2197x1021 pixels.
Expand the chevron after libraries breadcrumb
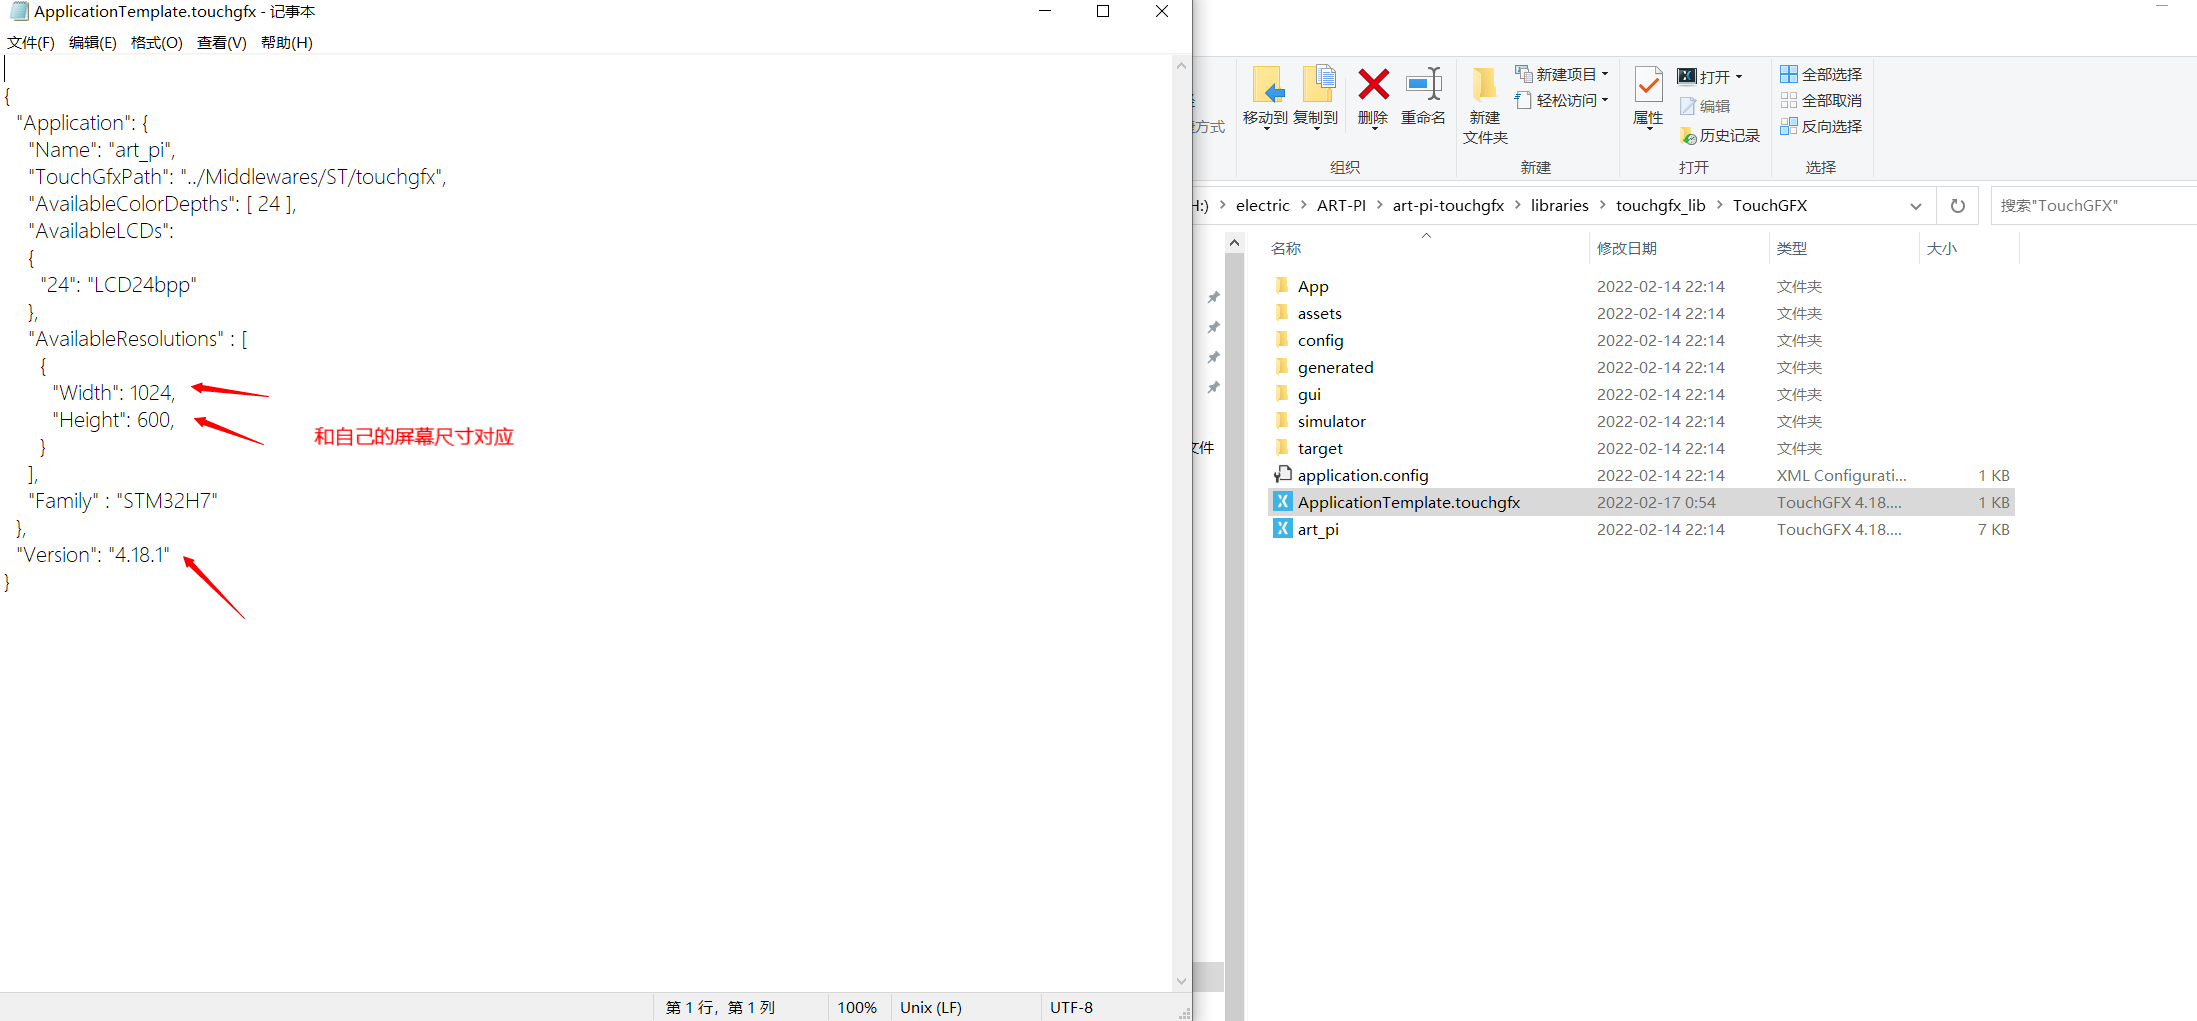click(x=1603, y=205)
